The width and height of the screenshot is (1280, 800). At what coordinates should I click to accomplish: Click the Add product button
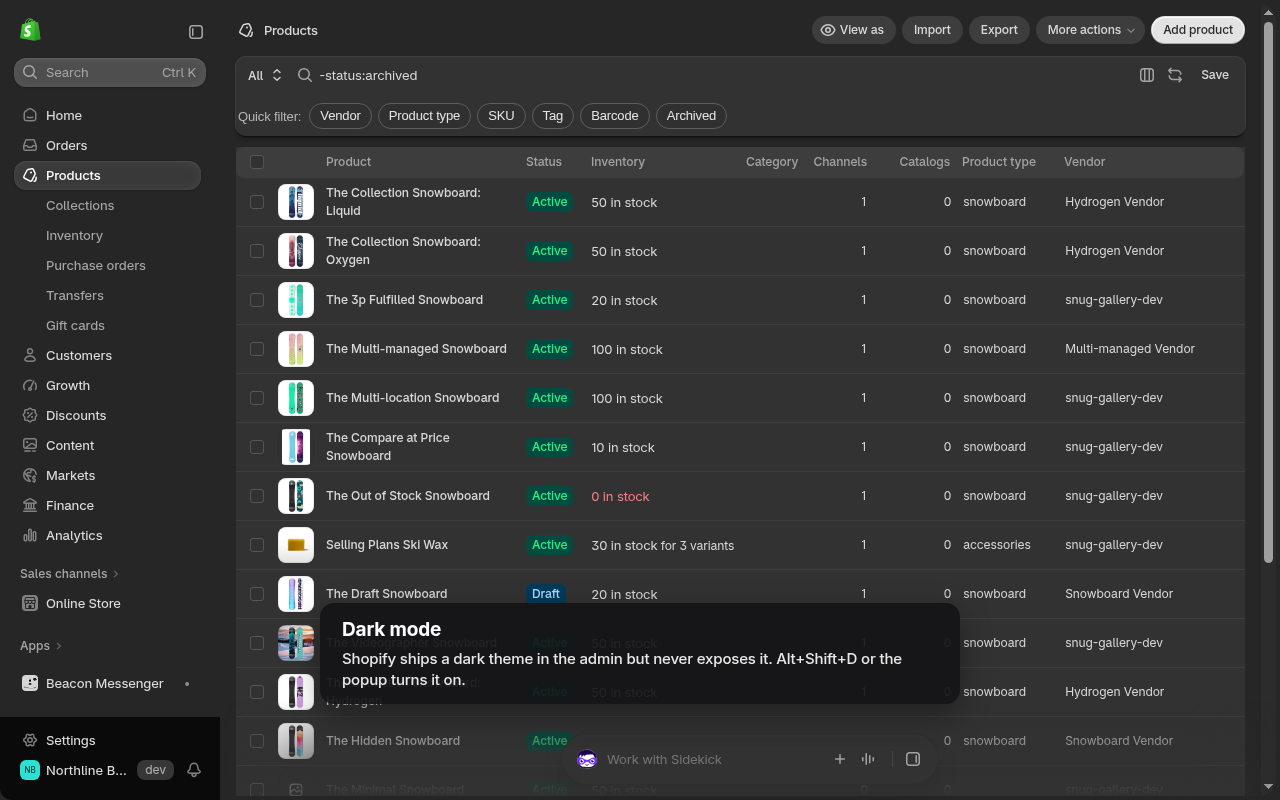coord(1198,30)
